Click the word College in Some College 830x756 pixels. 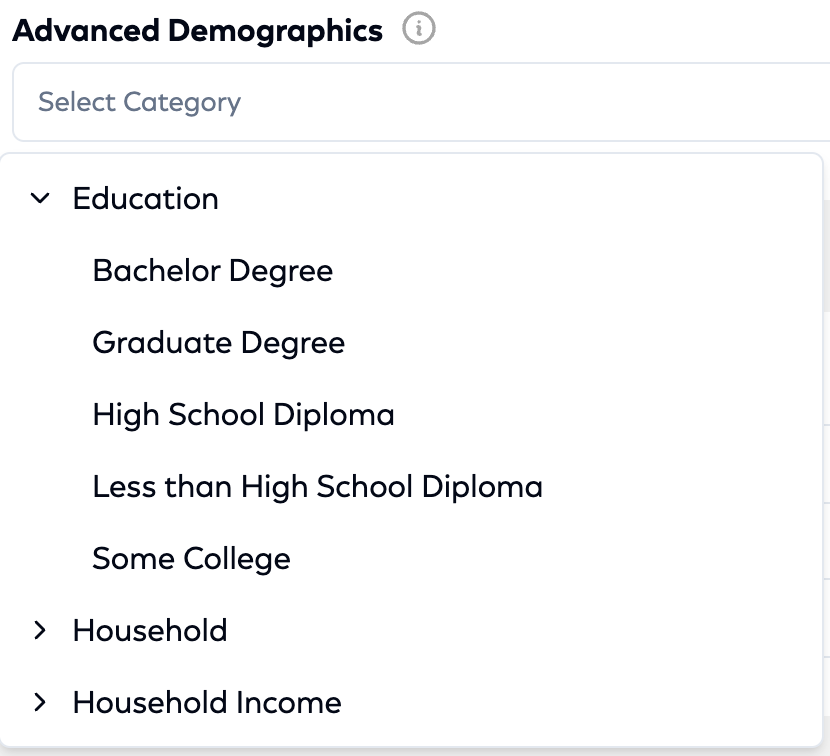(x=237, y=559)
